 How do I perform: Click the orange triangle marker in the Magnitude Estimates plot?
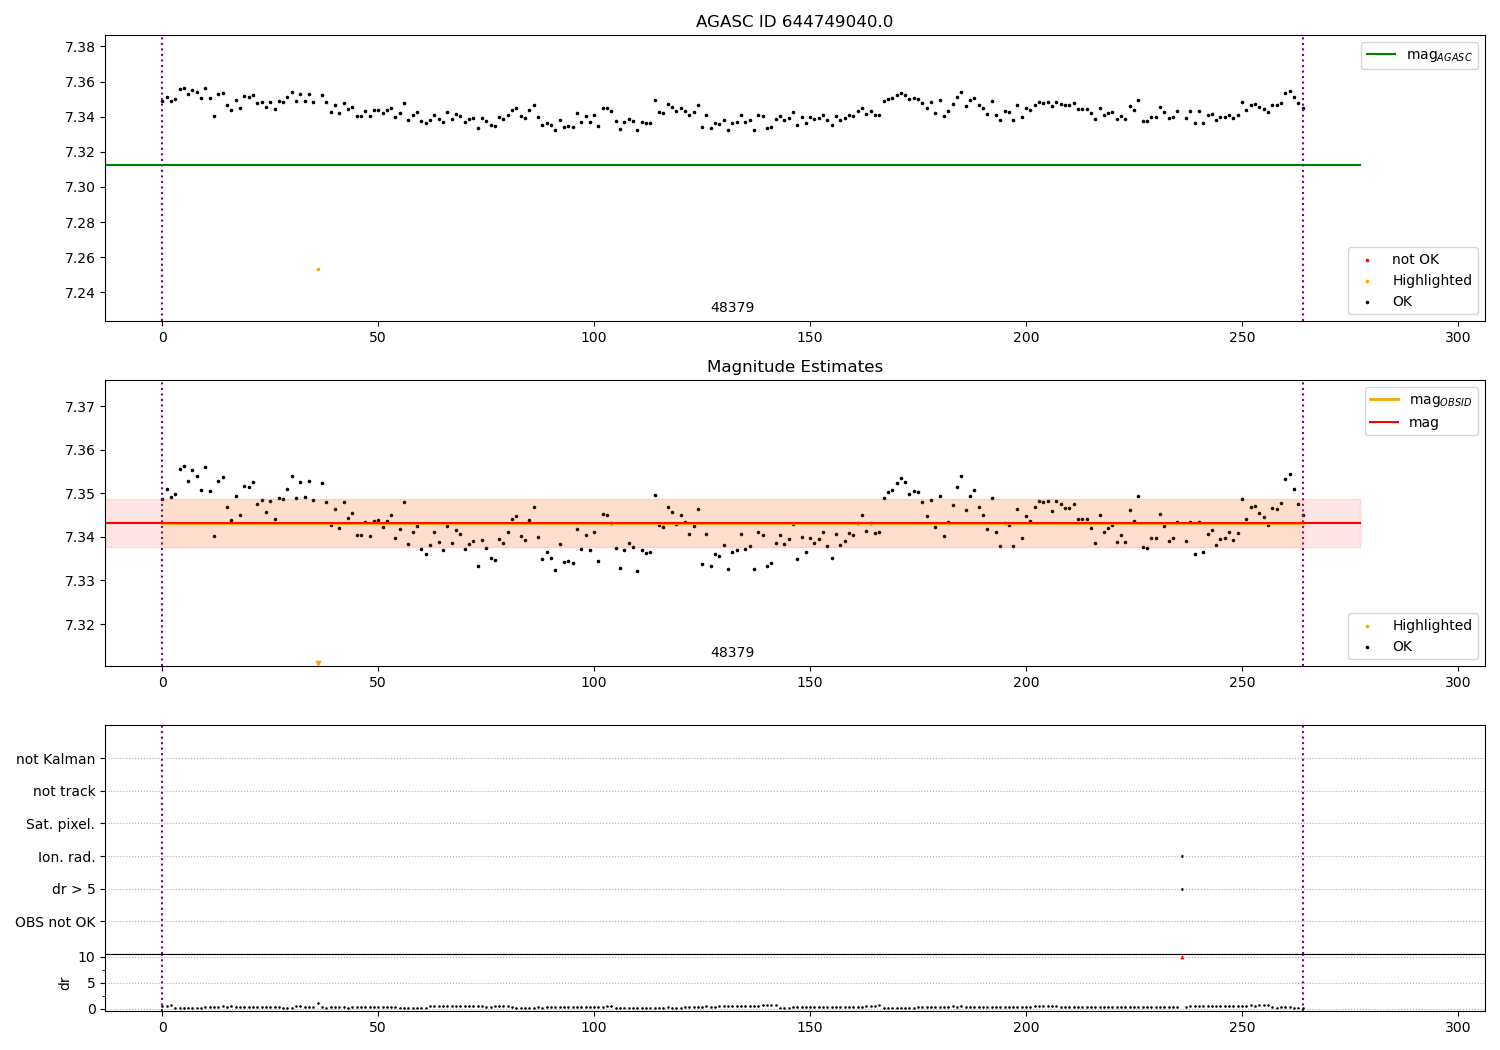(318, 663)
